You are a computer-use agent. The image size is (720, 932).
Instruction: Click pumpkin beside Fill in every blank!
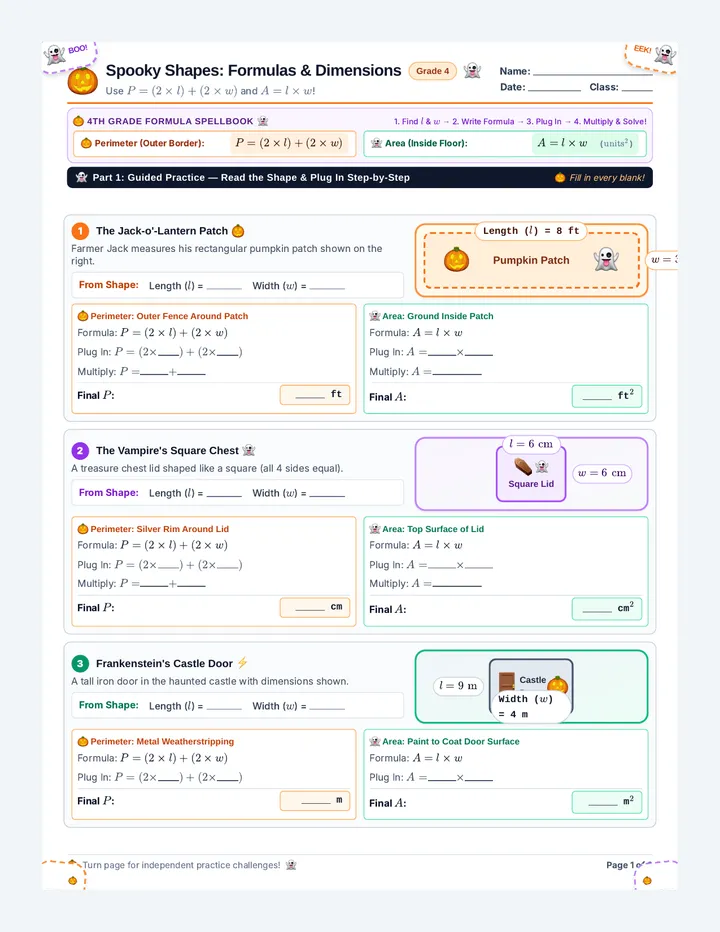(x=559, y=178)
